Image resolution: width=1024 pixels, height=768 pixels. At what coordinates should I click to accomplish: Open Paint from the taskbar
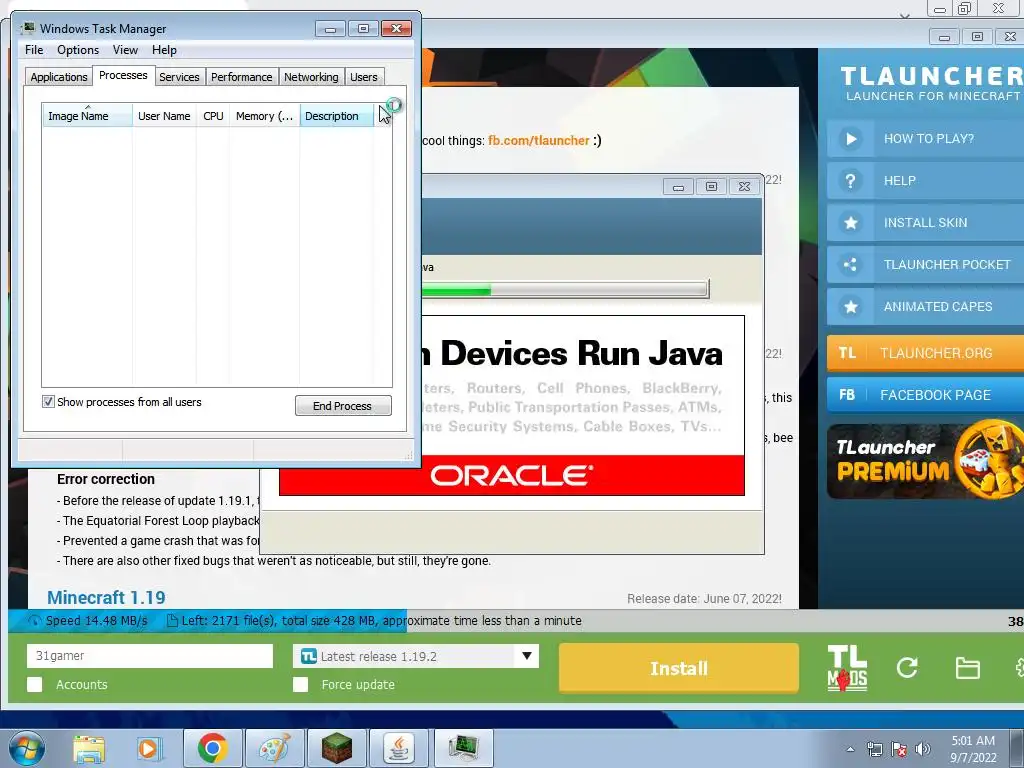[274, 748]
